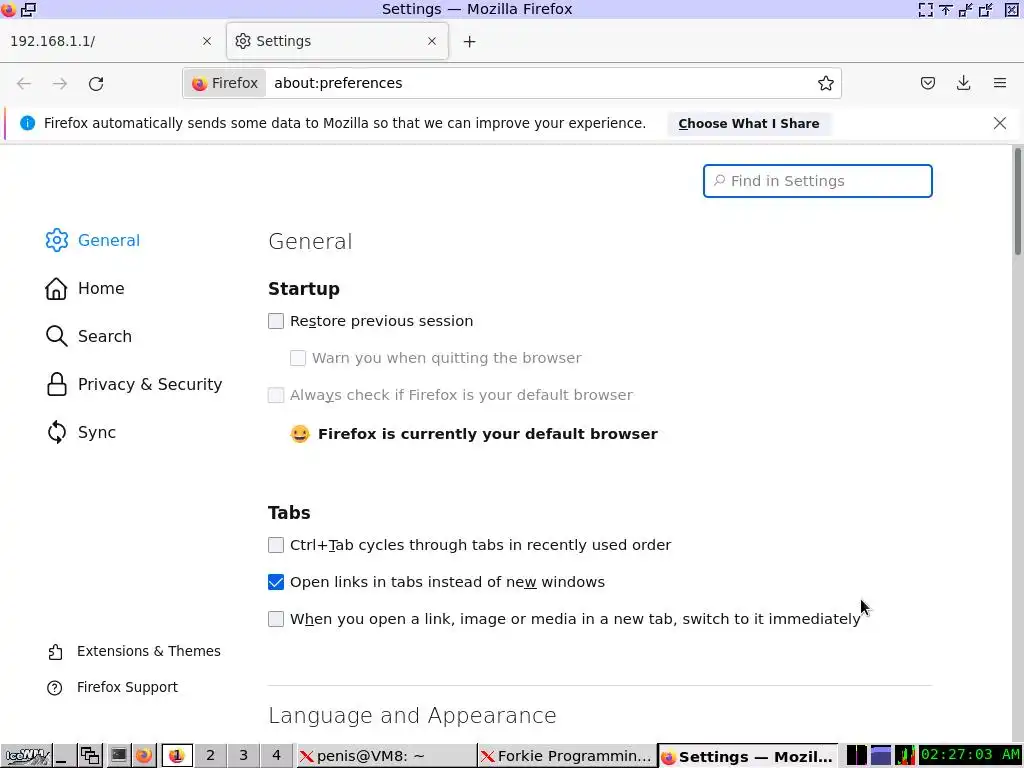Viewport: 1024px width, 768px height.
Task: Switch to the 192.168.1.1 tab
Action: tap(112, 41)
